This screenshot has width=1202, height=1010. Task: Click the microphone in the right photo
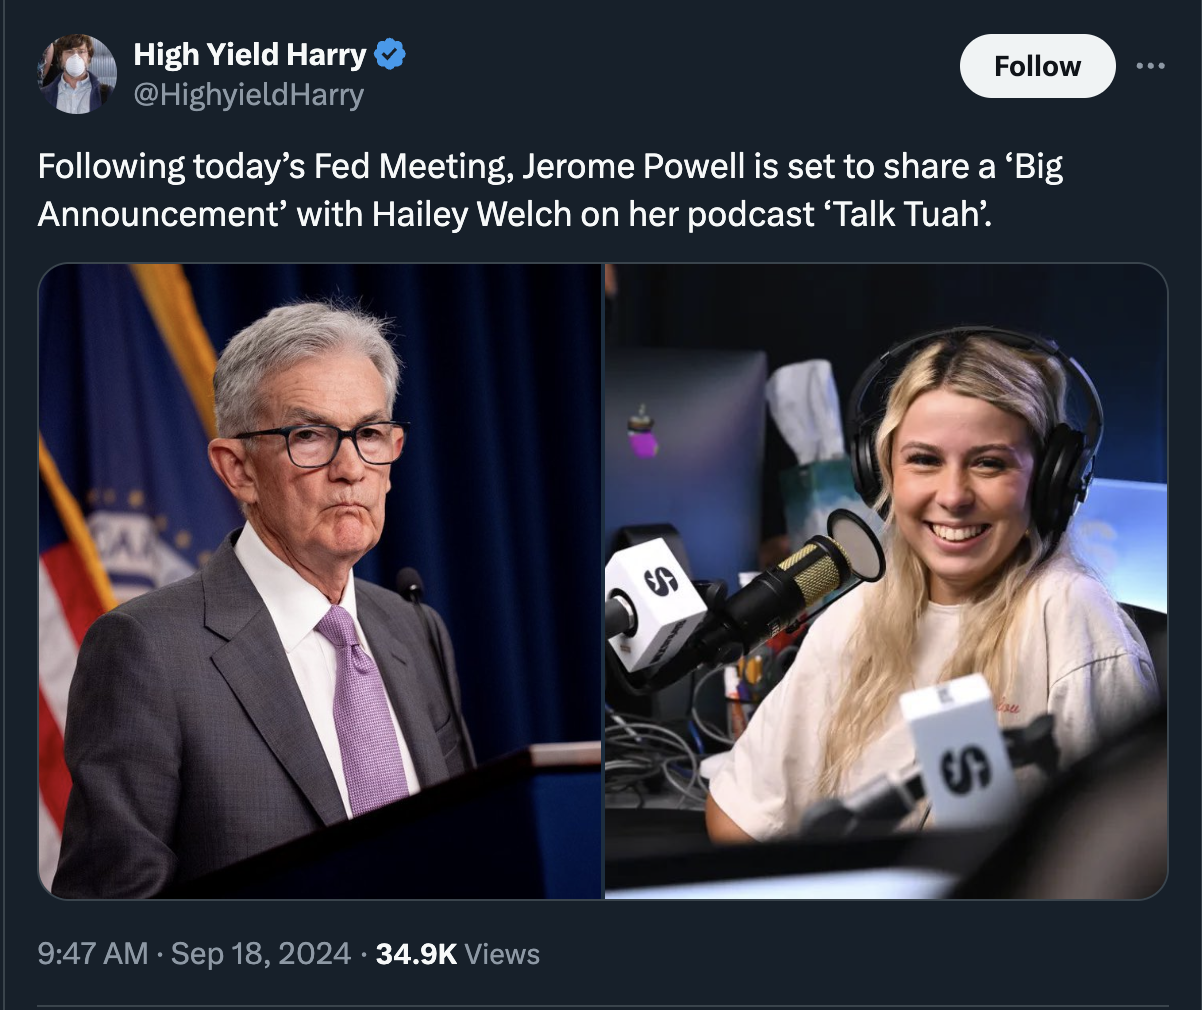790,586
